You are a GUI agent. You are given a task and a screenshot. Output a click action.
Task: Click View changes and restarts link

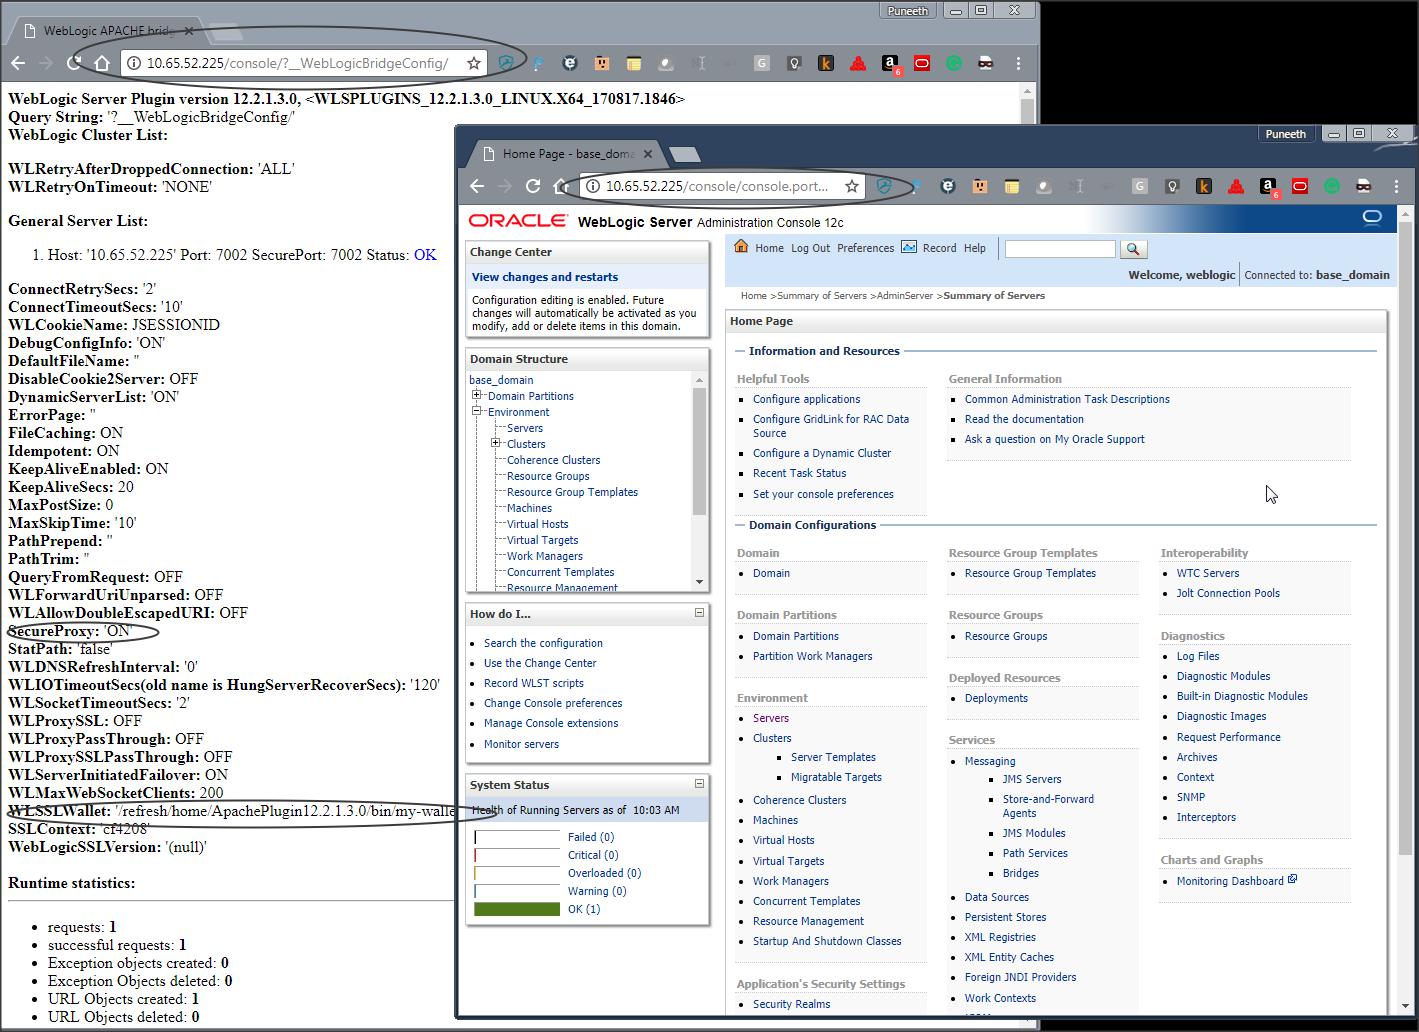[545, 277]
